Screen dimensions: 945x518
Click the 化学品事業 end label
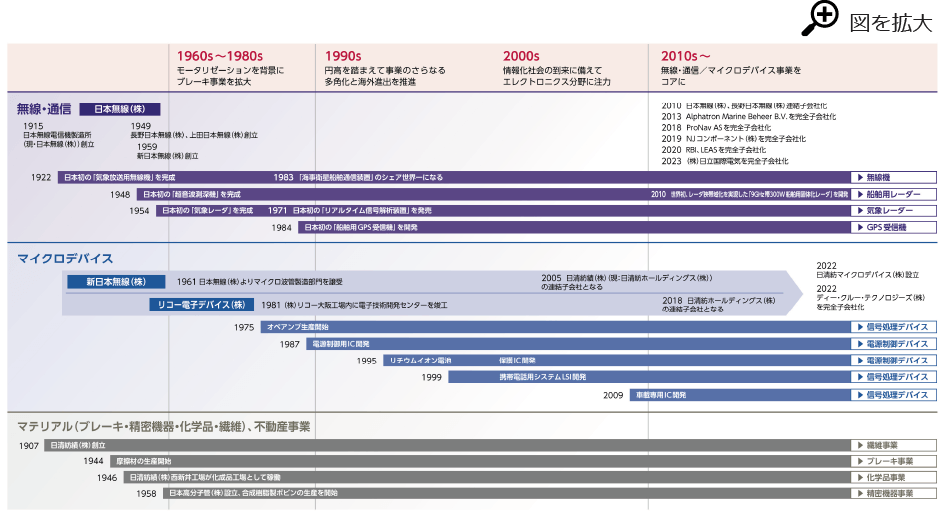point(894,478)
